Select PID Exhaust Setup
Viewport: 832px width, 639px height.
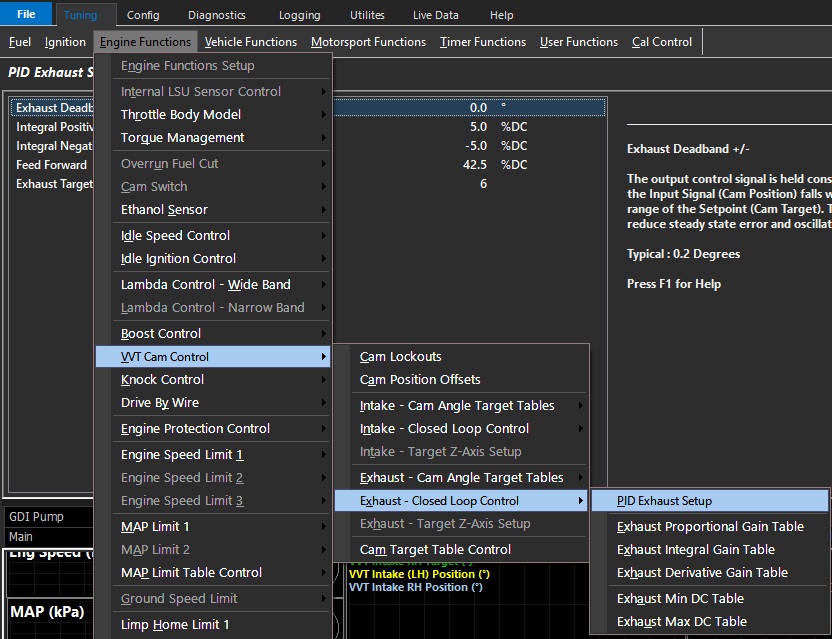tap(710, 500)
